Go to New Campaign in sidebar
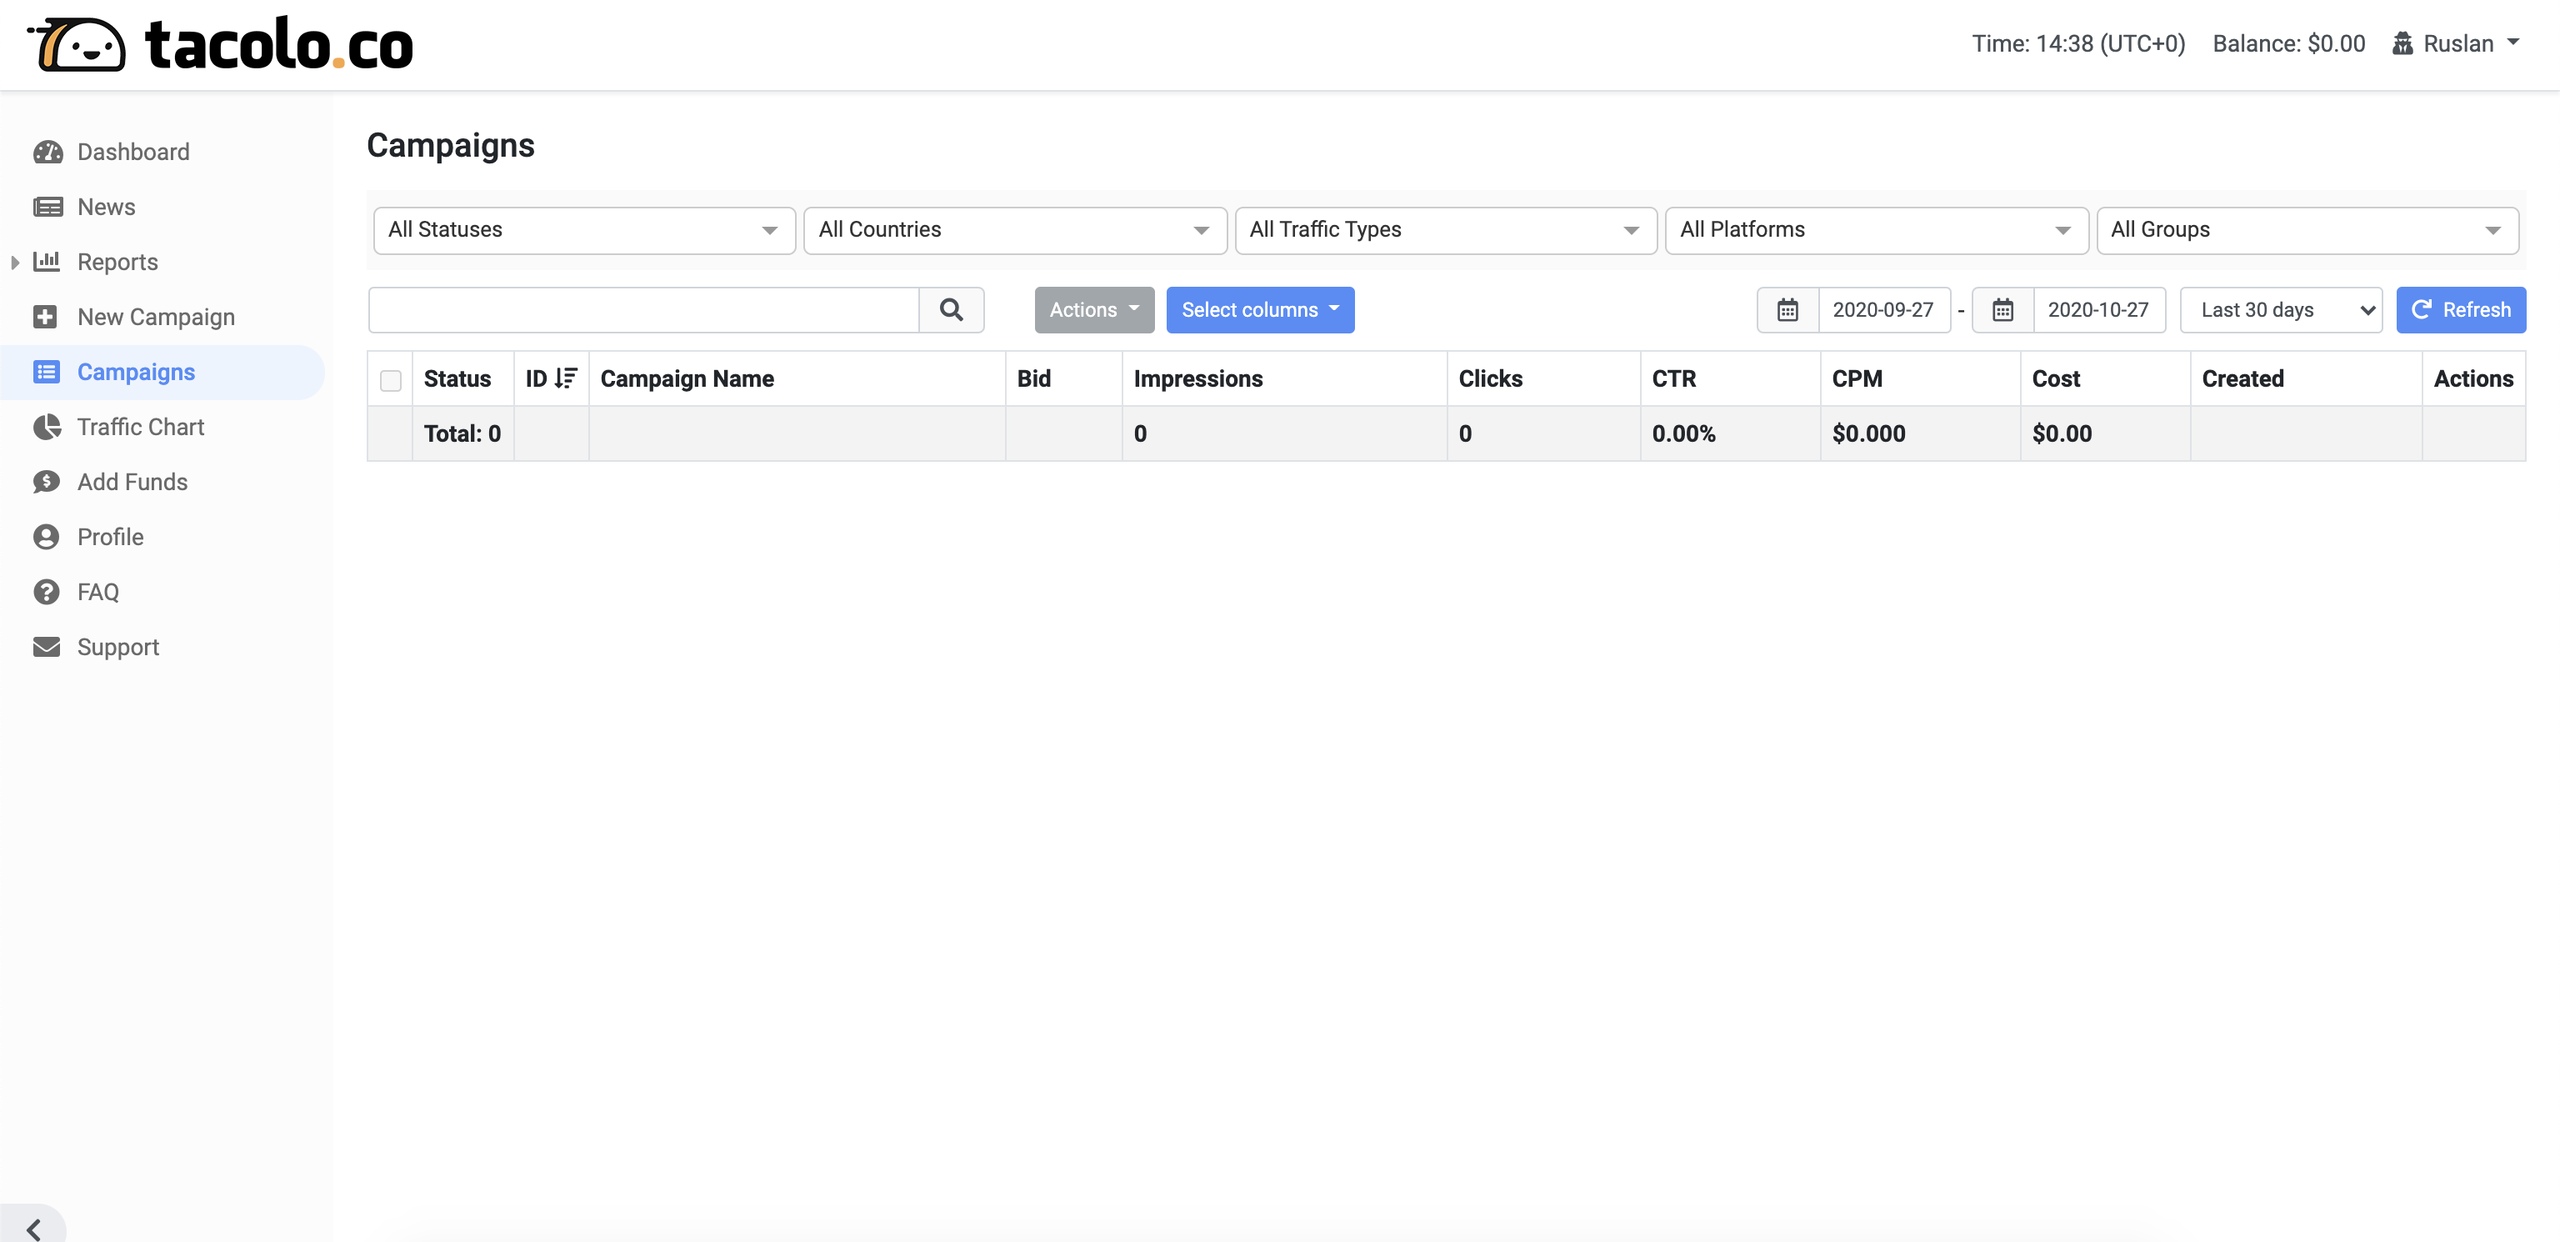2560x1242 pixels. (x=156, y=317)
